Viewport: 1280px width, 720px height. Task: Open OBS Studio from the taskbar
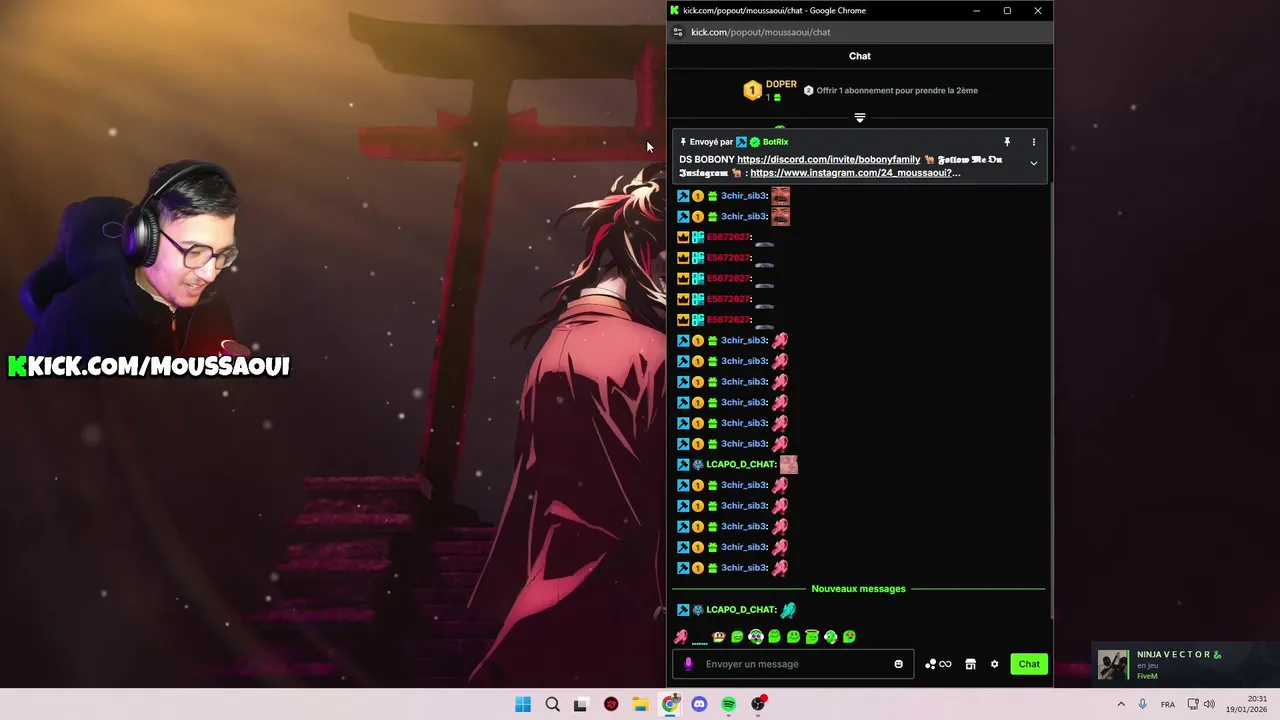(758, 704)
